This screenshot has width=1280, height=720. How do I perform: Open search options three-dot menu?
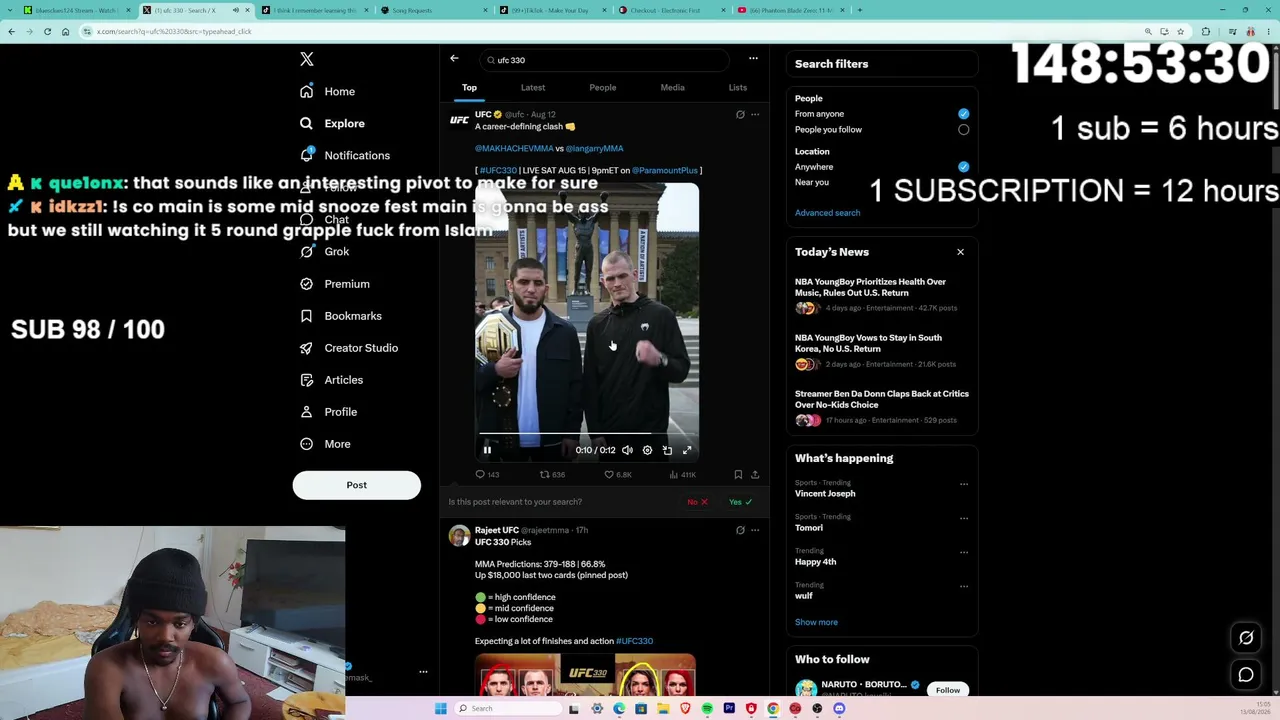tap(753, 59)
